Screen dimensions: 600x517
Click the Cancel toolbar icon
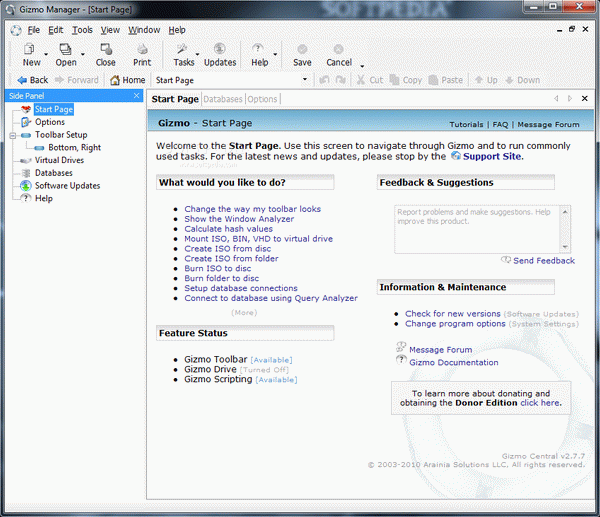coord(338,49)
